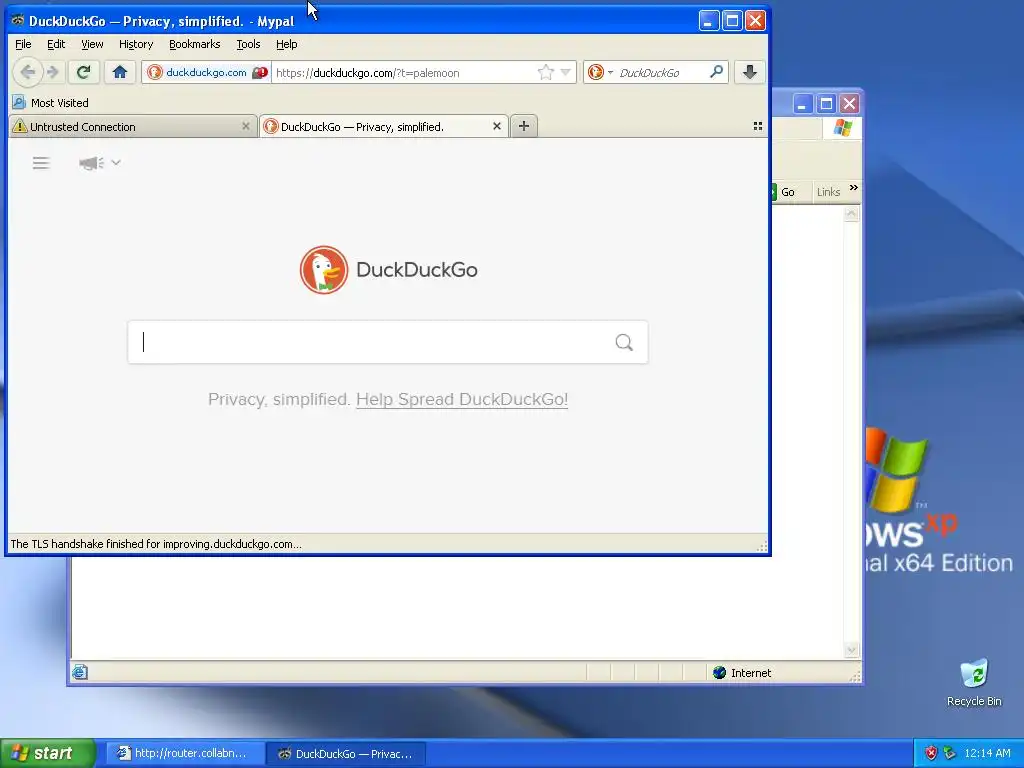Expand the chevron next to the megaphone
1024x768 pixels.
coord(116,162)
